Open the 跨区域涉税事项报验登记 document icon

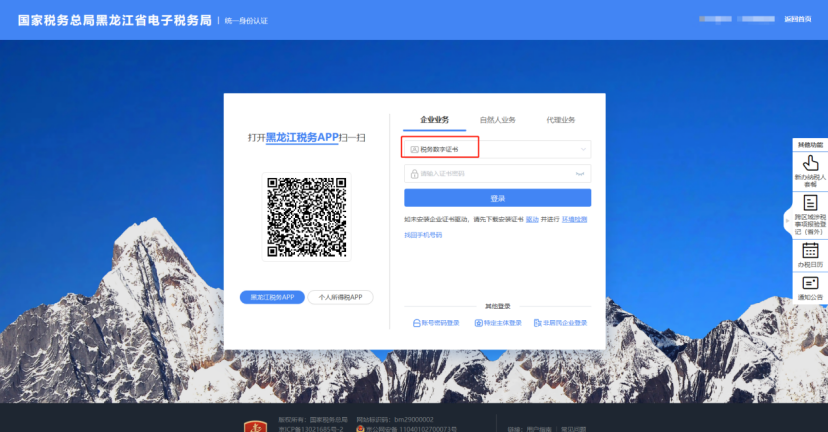click(810, 203)
